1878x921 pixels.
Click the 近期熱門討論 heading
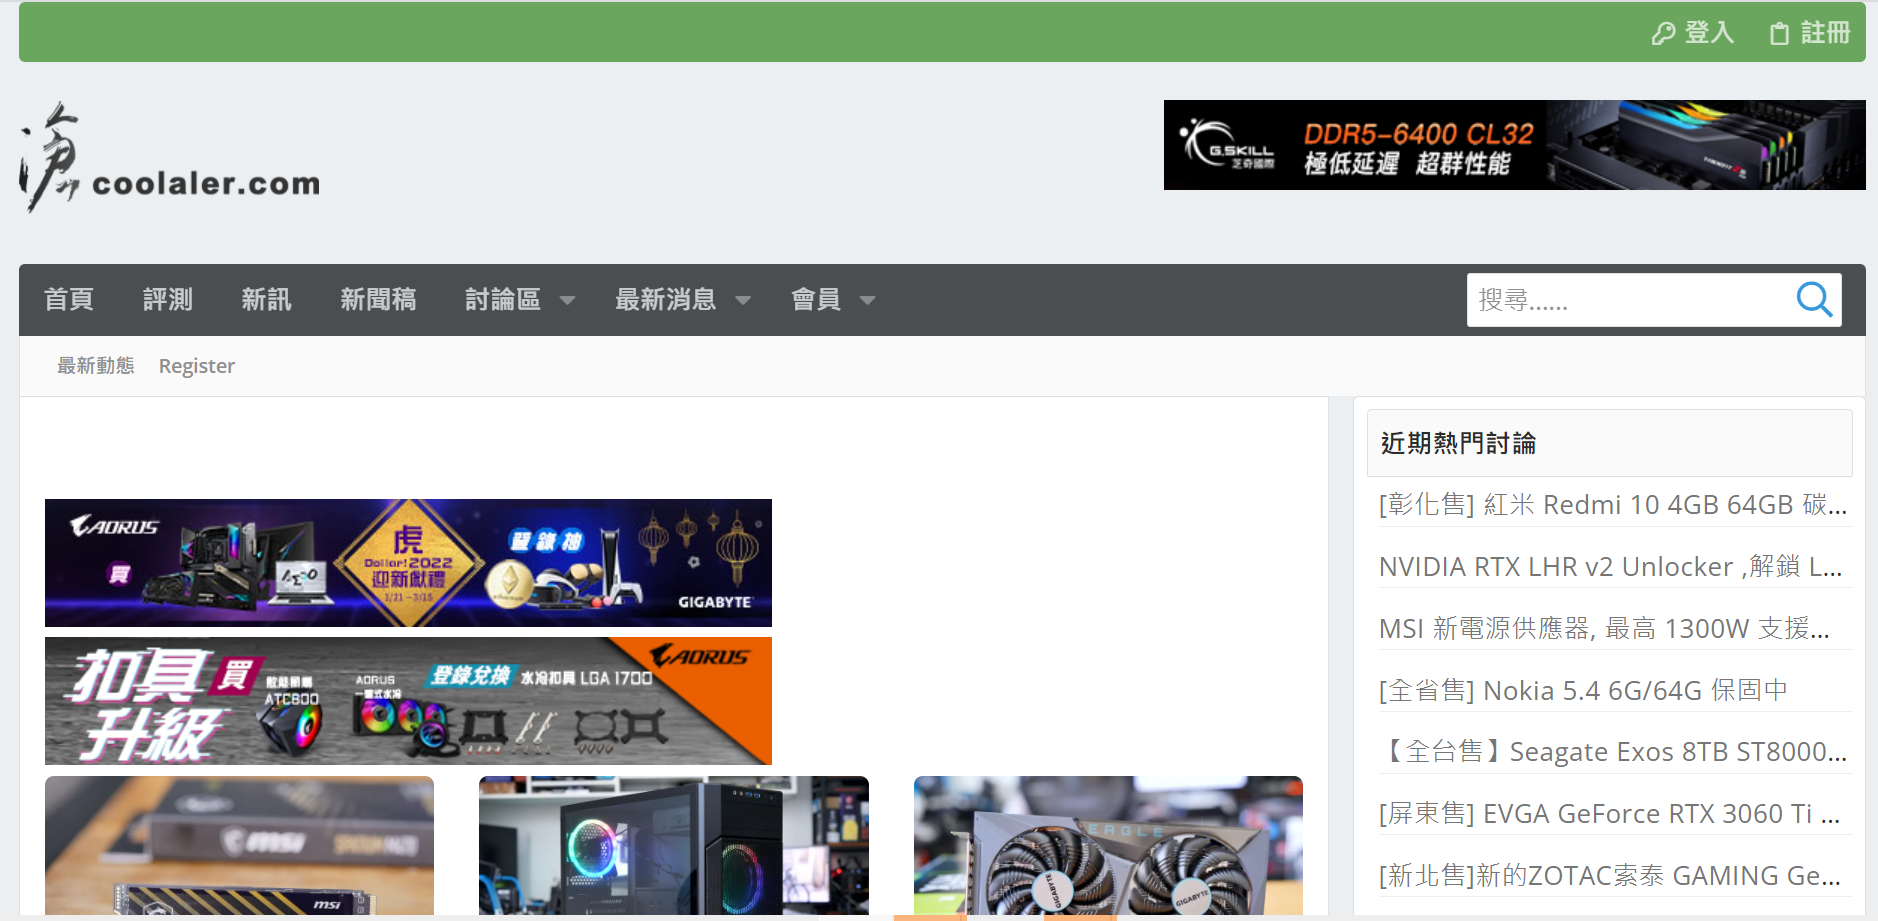tap(1458, 443)
